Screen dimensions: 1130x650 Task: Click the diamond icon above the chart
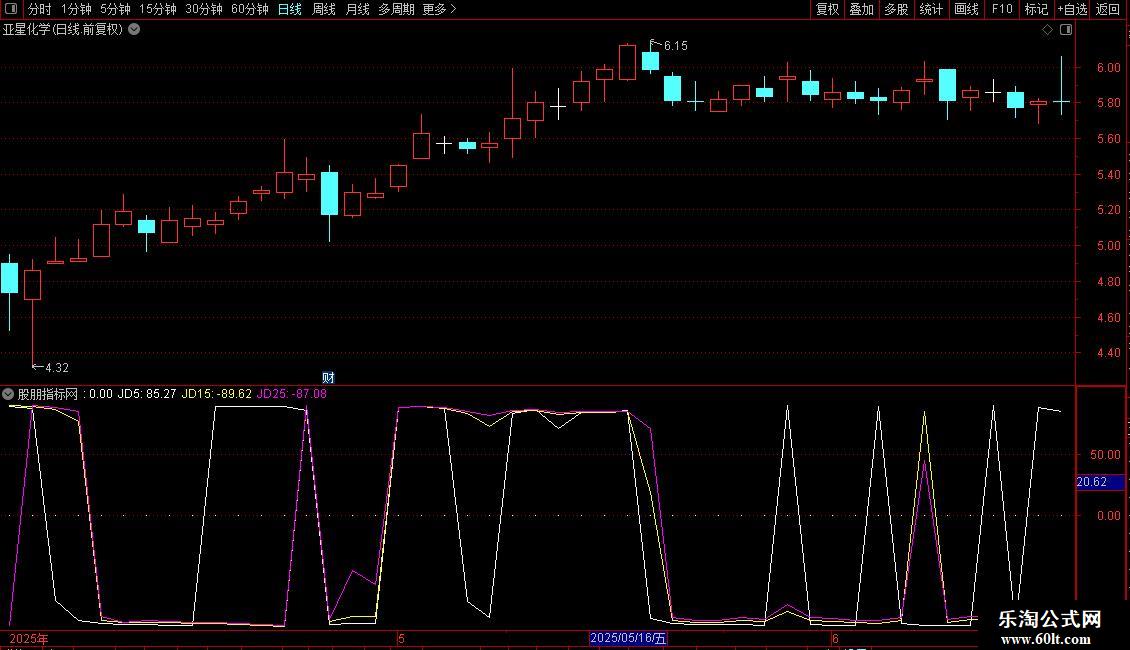pos(1047,30)
